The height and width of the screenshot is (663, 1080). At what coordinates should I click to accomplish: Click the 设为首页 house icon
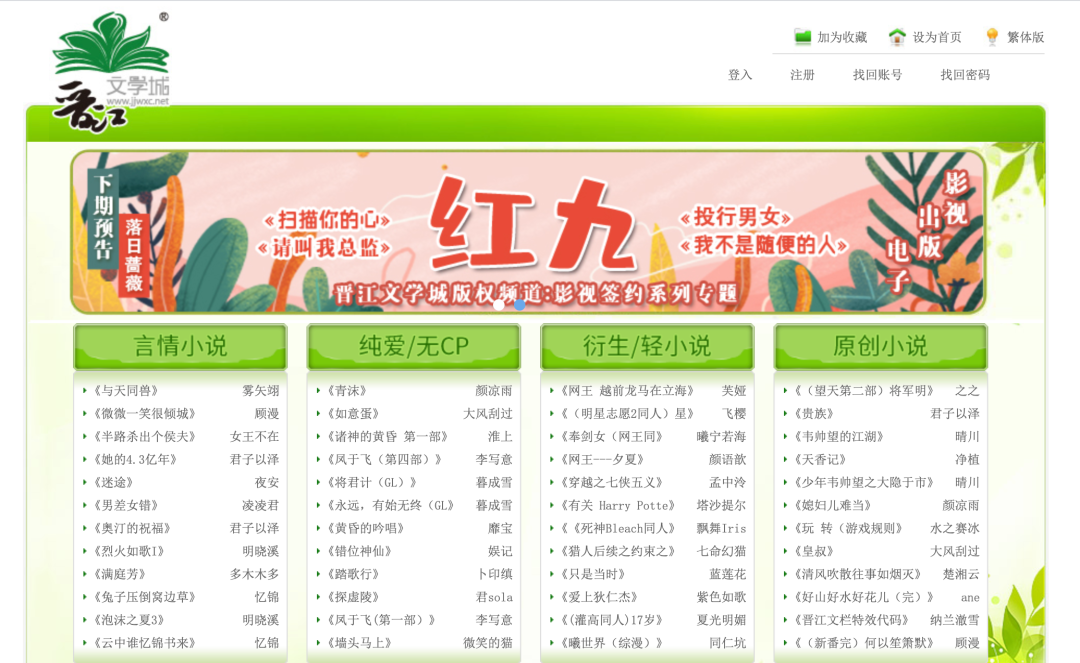click(897, 37)
